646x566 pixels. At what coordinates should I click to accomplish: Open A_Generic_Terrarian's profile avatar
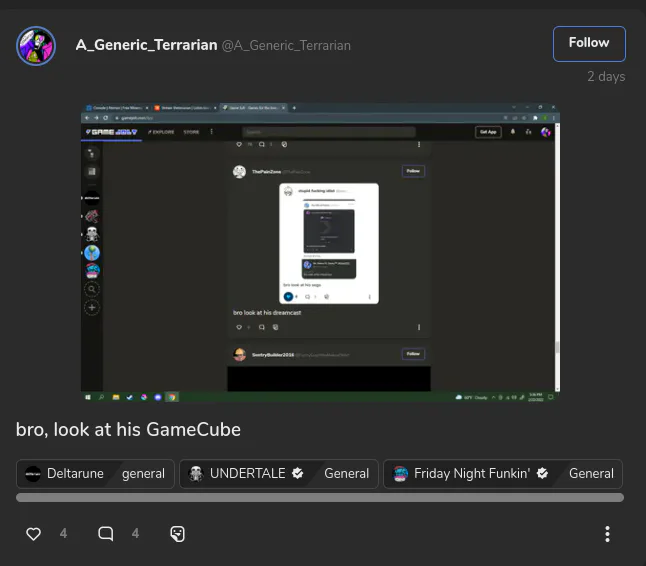[x=36, y=46]
